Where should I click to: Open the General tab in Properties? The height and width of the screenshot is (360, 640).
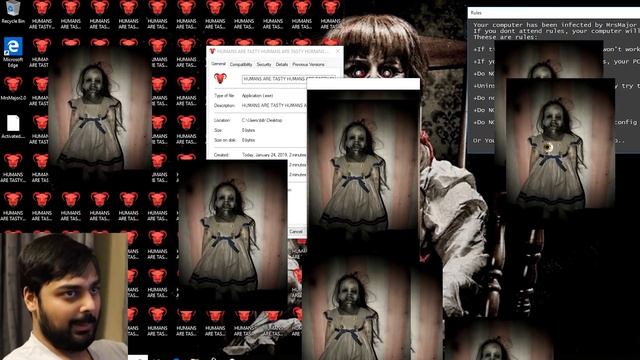[218, 64]
